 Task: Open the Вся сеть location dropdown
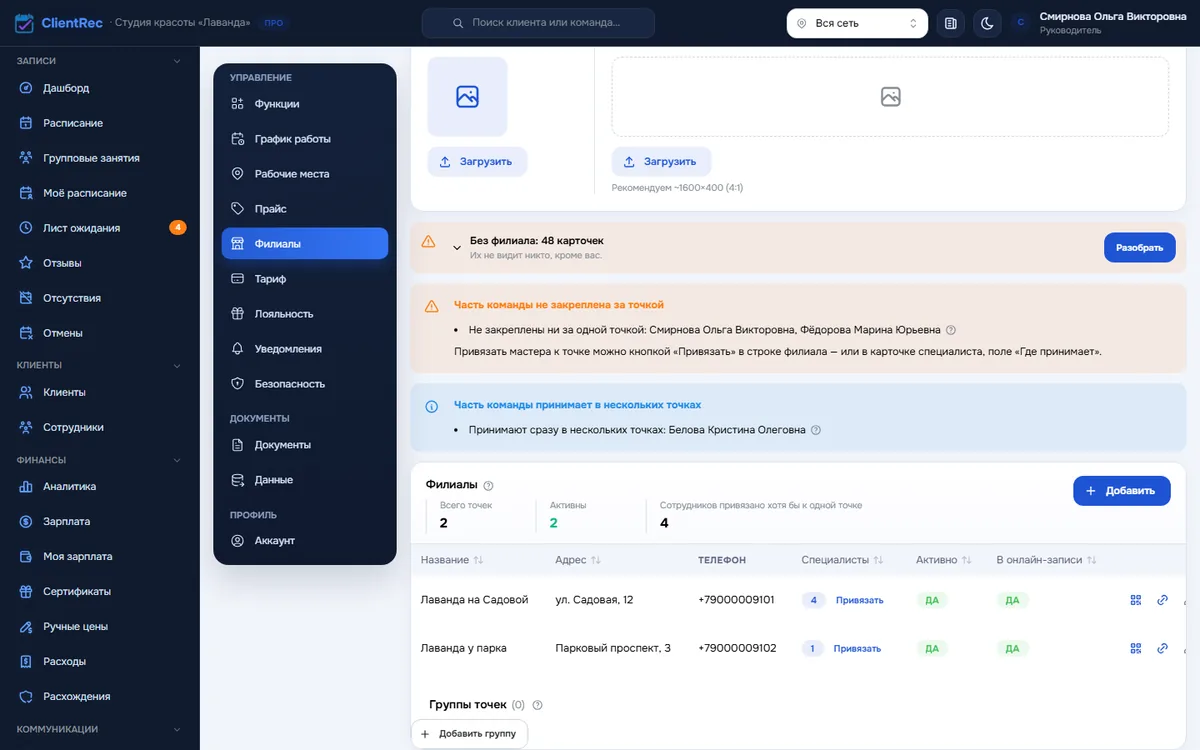857,23
